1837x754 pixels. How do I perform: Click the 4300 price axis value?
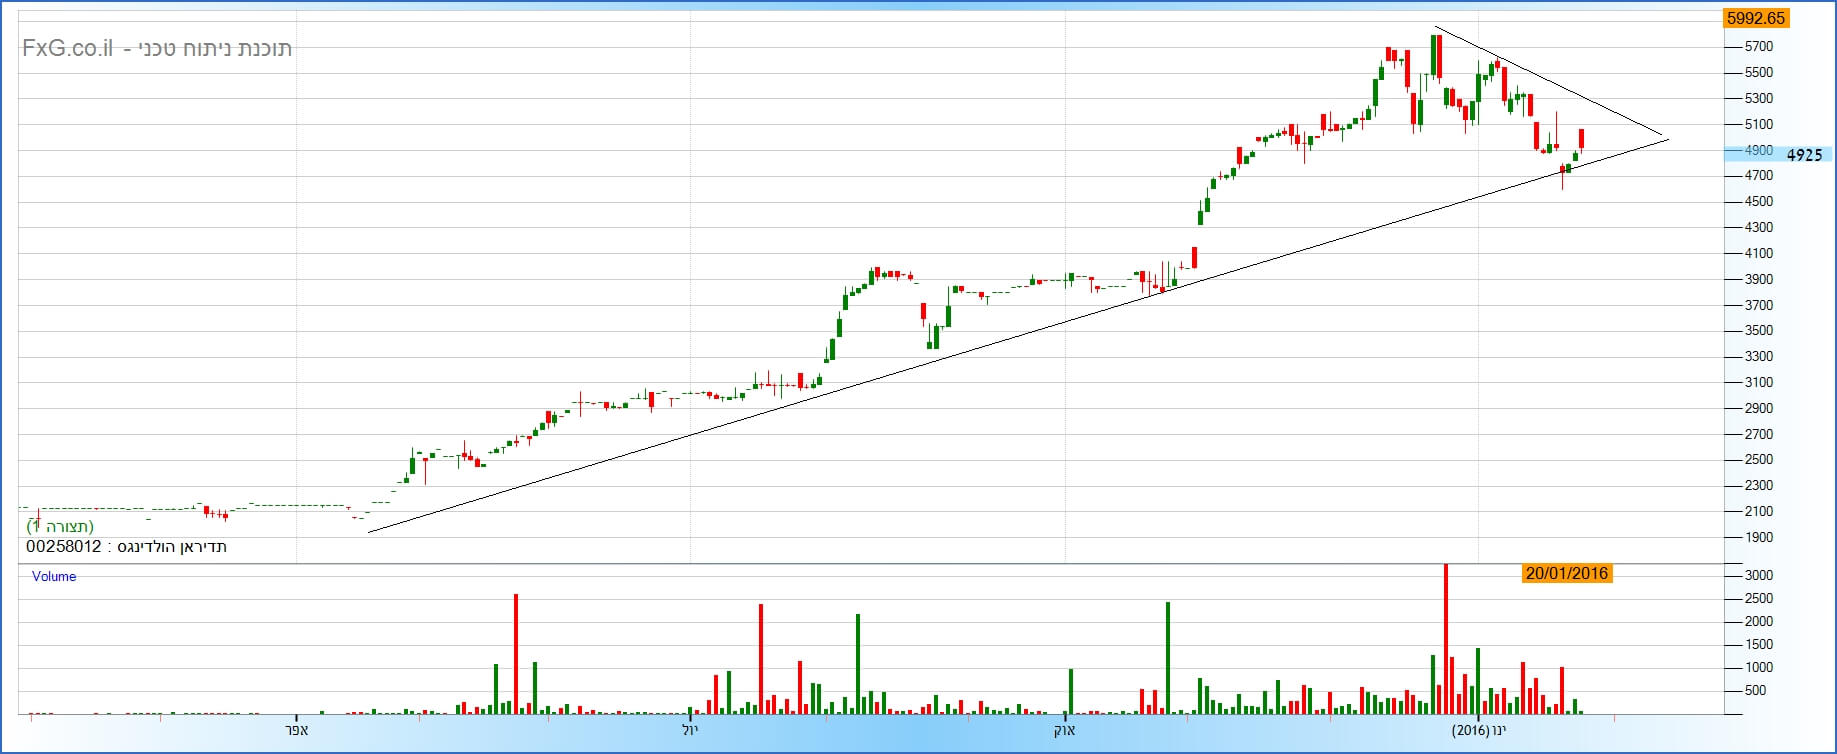pos(1758,228)
